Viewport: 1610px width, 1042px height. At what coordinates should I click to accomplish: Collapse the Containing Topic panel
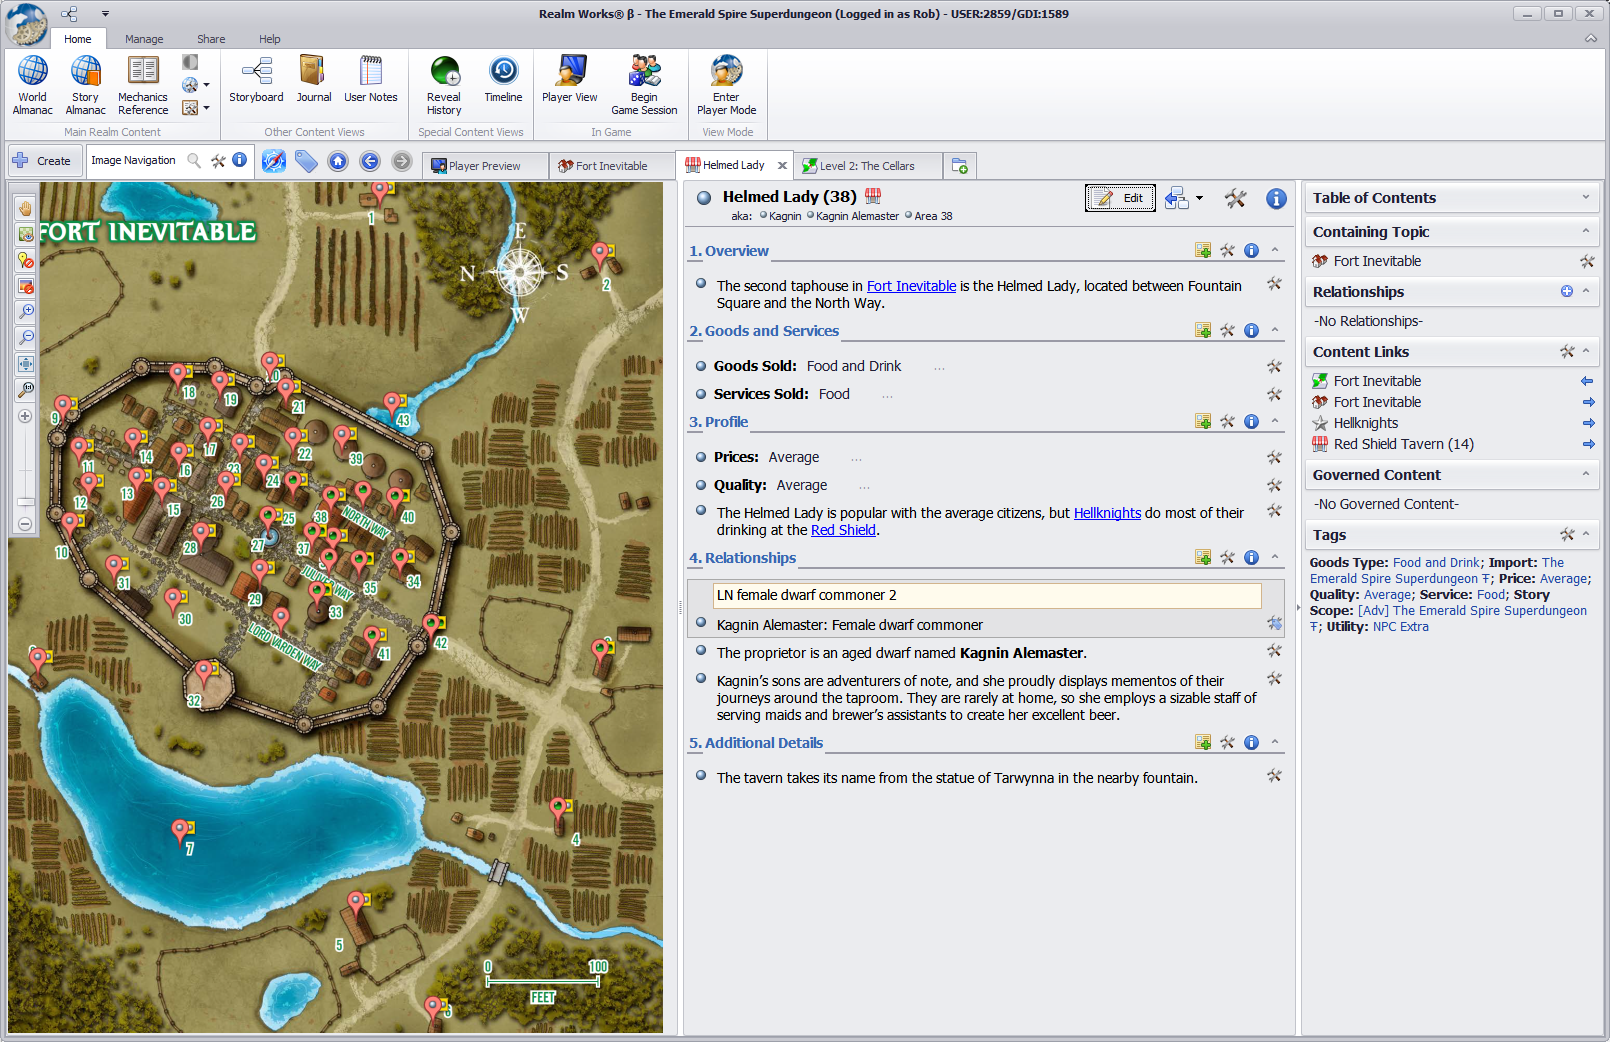coord(1585,231)
